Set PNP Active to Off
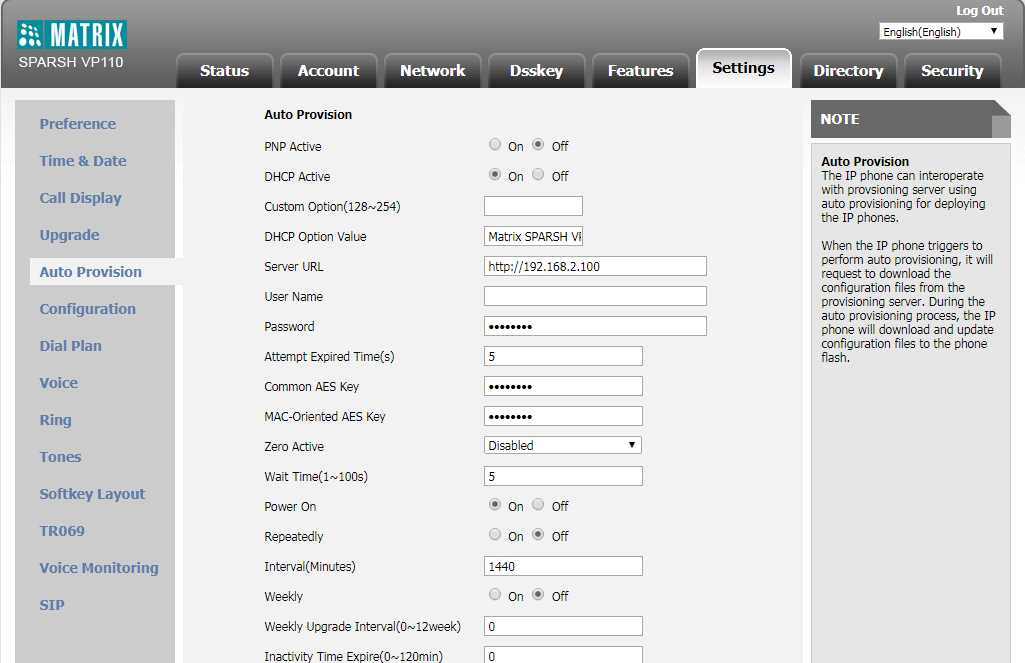Image resolution: width=1025 pixels, height=663 pixels. [x=538, y=144]
